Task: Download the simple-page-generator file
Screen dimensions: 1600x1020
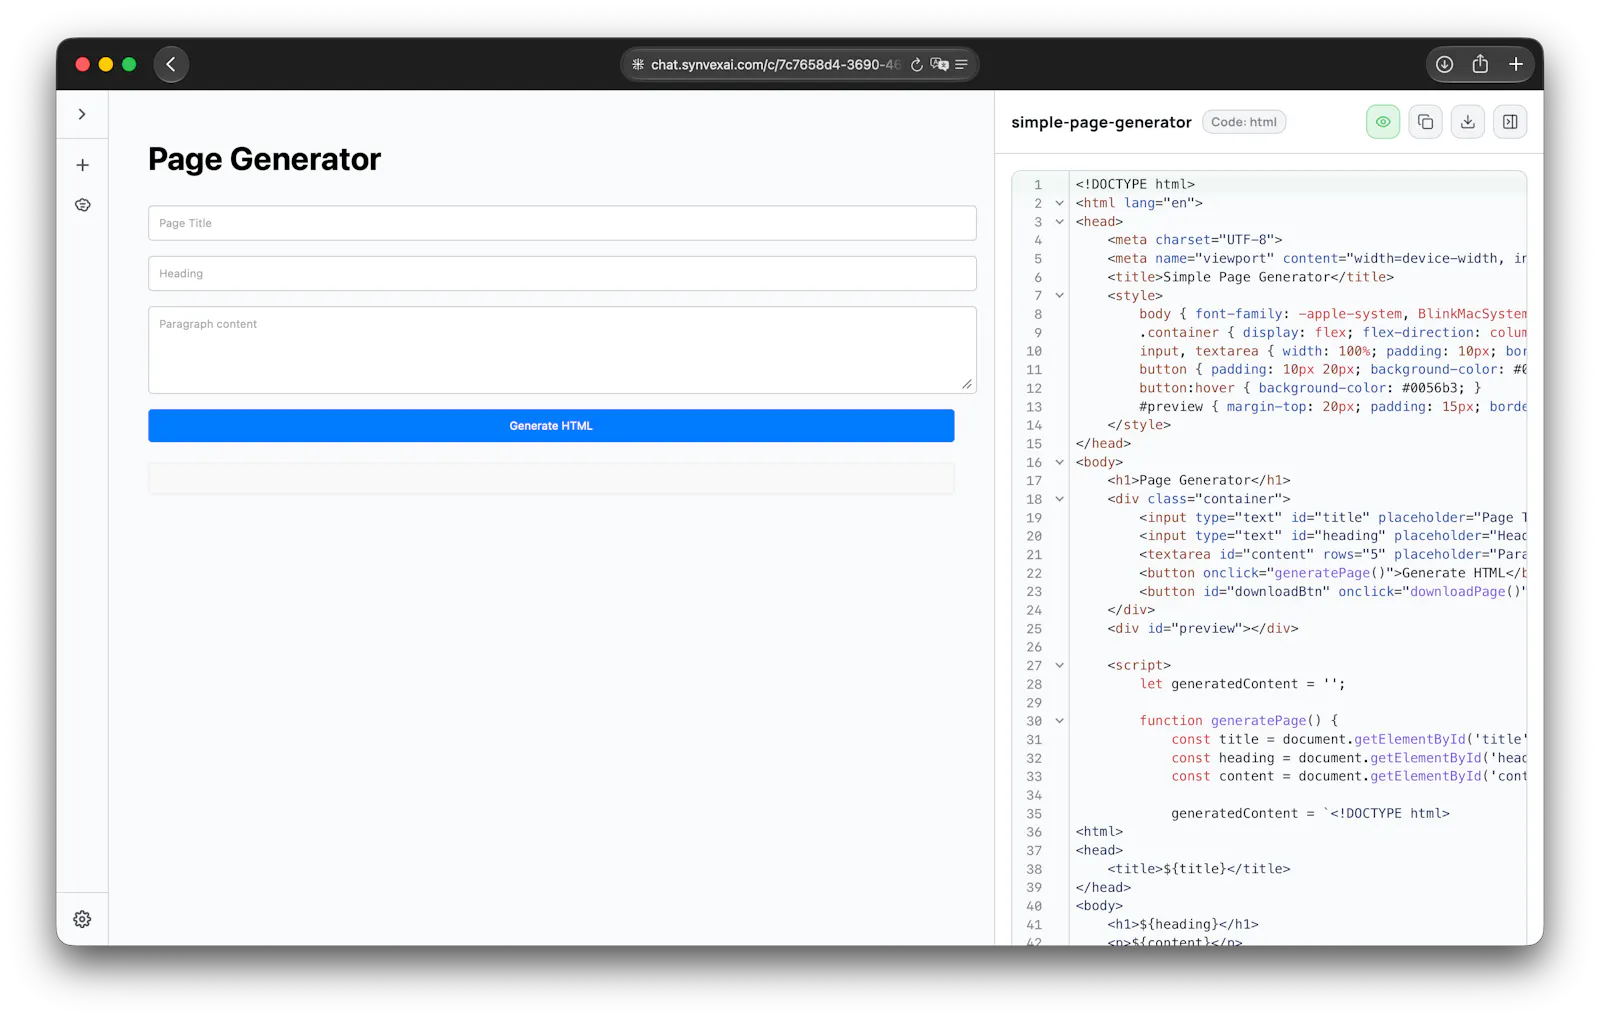Action: pos(1467,122)
